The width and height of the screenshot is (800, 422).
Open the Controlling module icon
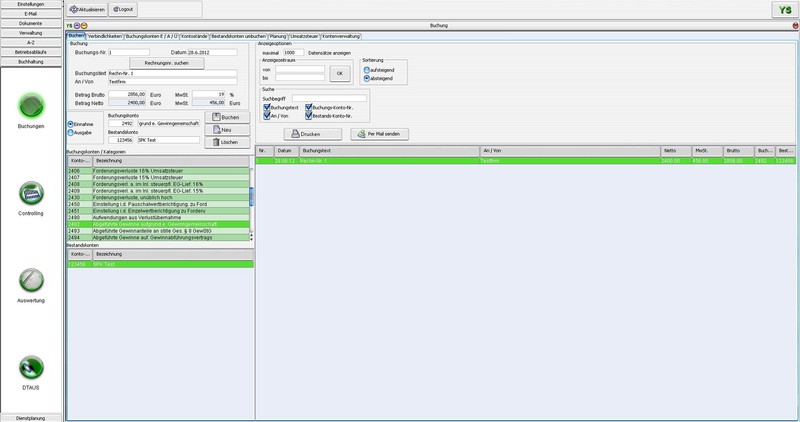pyautogui.click(x=31, y=193)
